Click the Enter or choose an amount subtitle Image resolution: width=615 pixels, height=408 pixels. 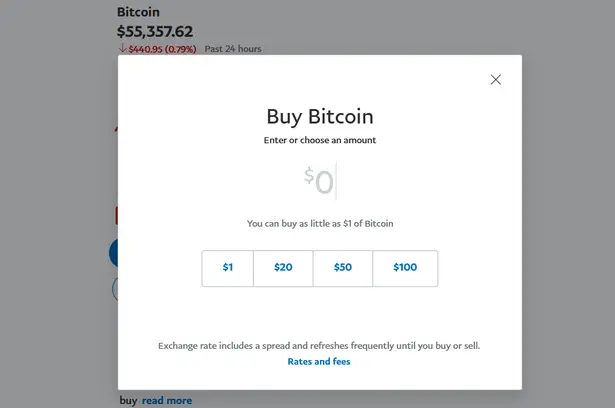coord(320,140)
